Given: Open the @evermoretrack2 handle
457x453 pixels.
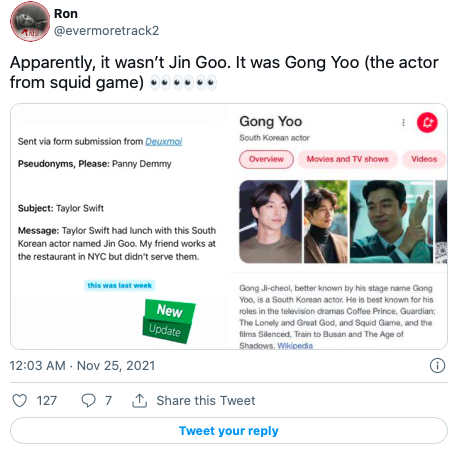Looking at the screenshot, I should [106, 31].
